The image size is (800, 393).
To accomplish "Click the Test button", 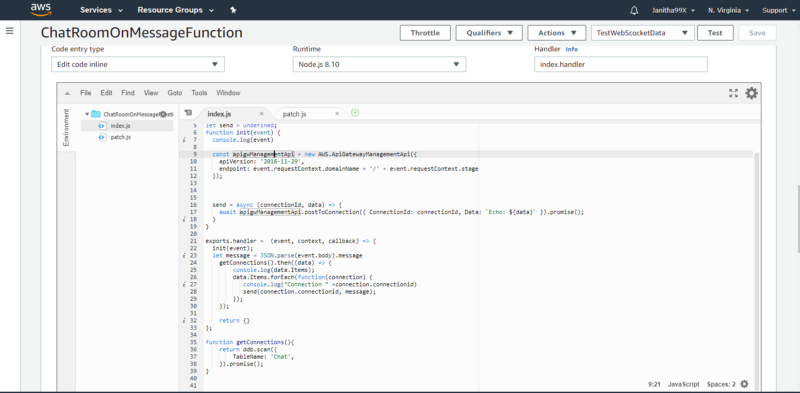I will click(715, 33).
